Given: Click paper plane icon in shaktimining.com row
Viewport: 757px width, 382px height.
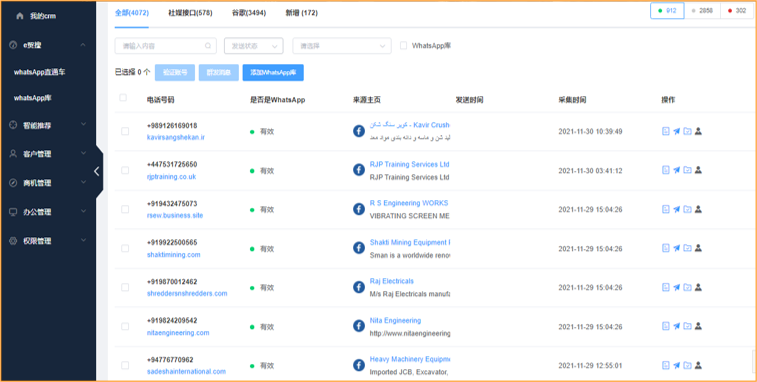Looking at the screenshot, I should pos(676,248).
